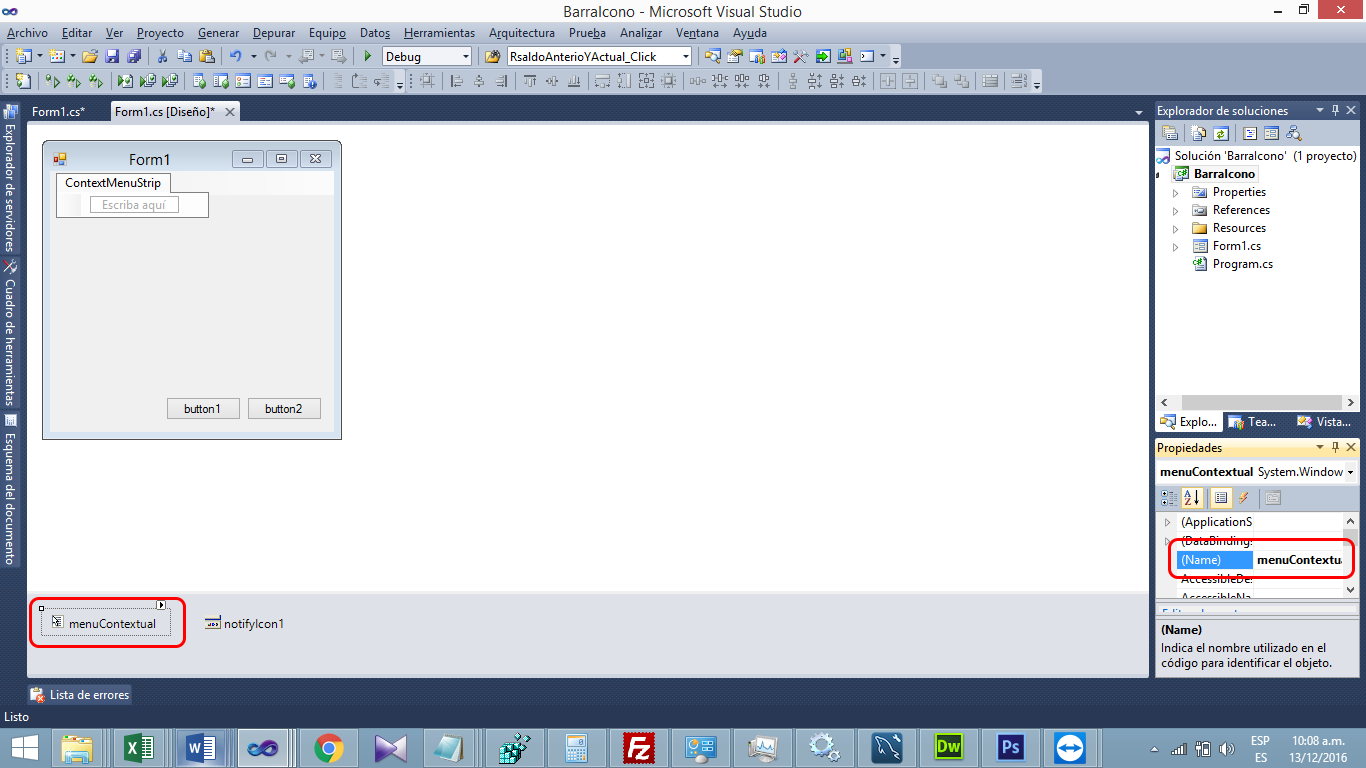1366x768 pixels.
Task: Click the Events lightning bolt in Propiedades
Action: click(1243, 497)
